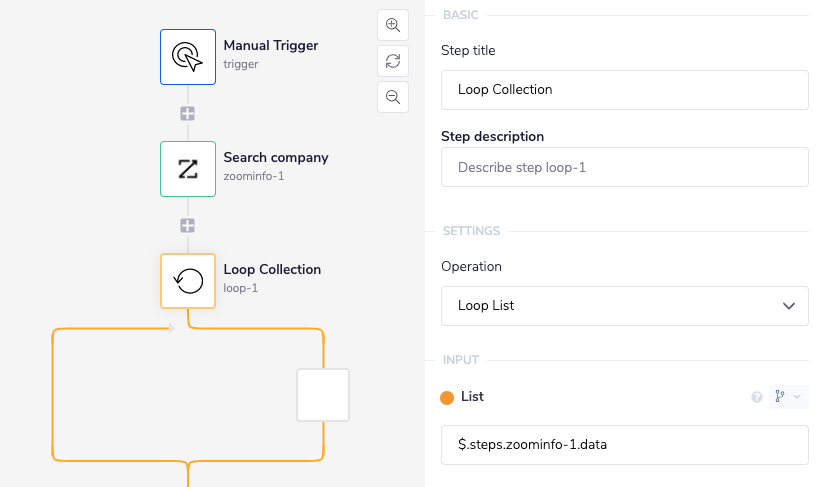
Task: Click the empty placeholder box inside loop
Action: point(323,395)
